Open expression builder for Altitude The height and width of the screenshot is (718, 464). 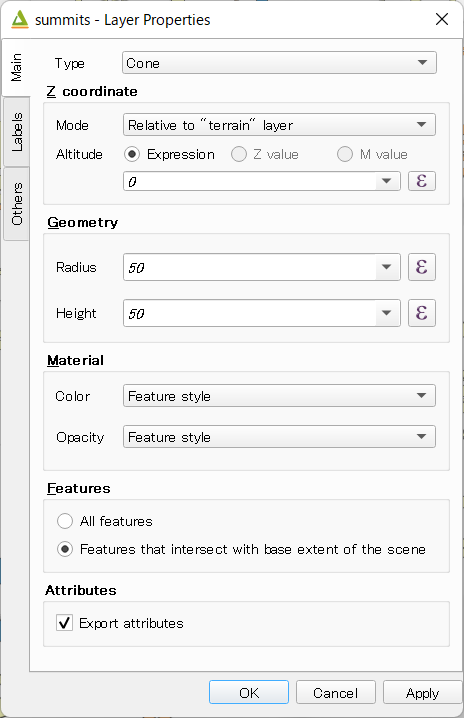pos(421,181)
